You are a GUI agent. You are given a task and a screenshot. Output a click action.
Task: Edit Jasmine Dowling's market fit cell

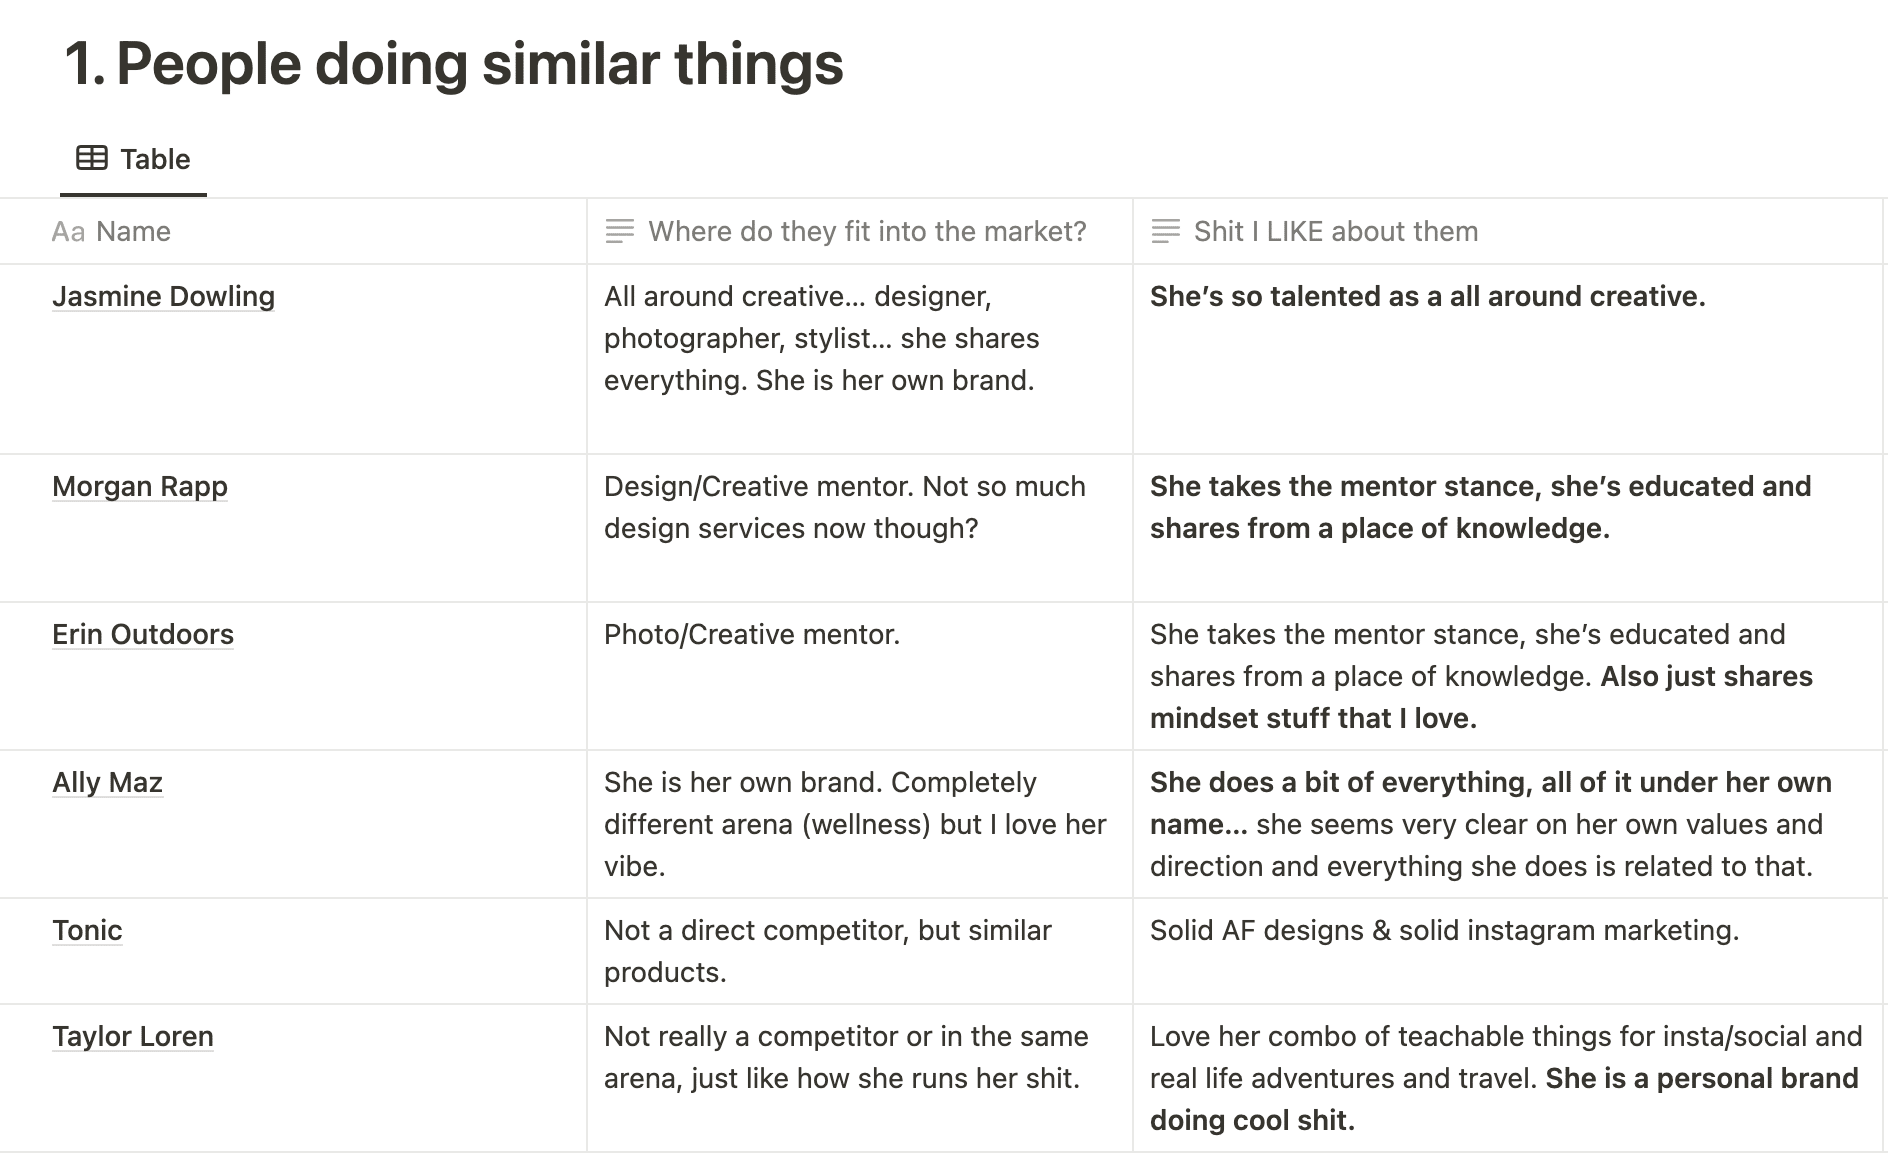(x=860, y=359)
